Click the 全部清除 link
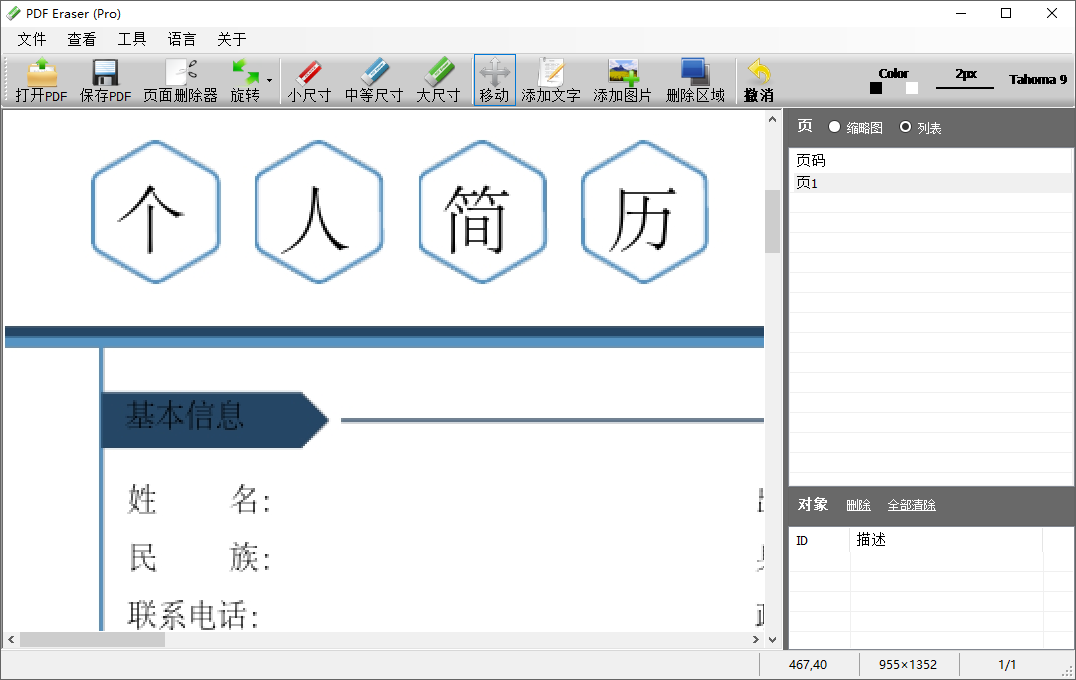1076x680 pixels. [x=911, y=505]
